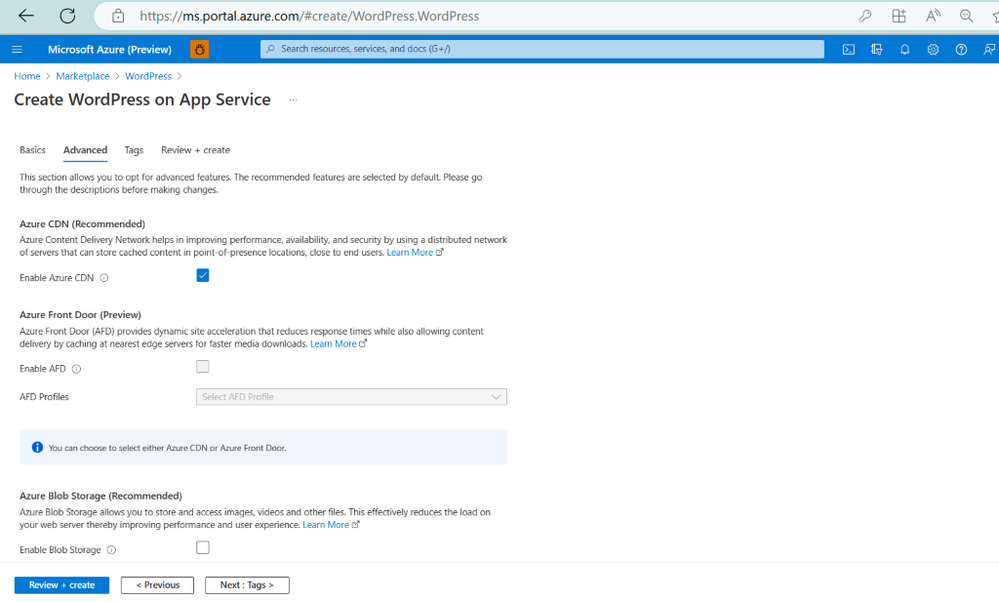Open the Azure portal hamburger menu

17,49
